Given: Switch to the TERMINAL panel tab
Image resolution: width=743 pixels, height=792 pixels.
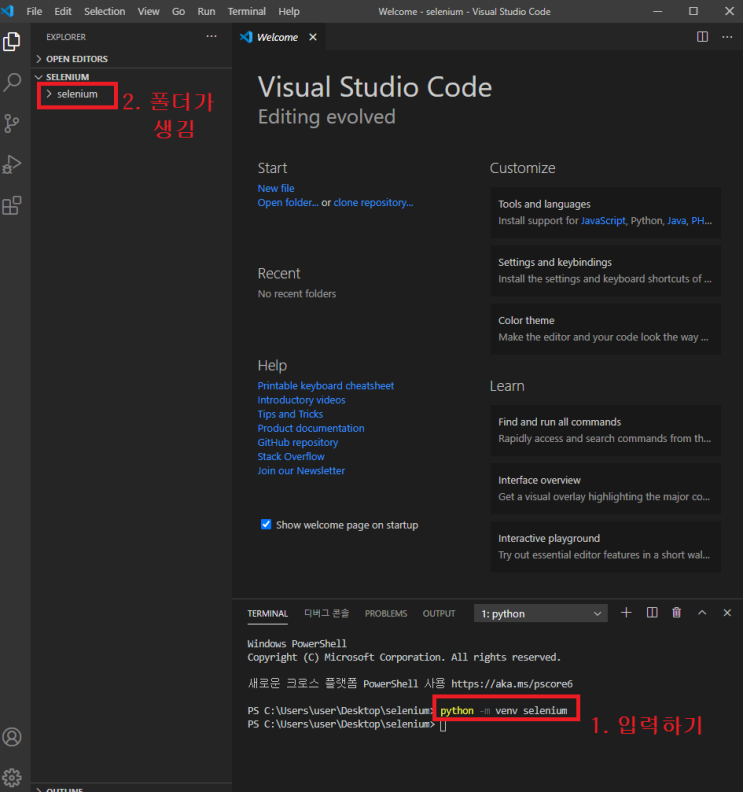Looking at the screenshot, I should point(267,614).
